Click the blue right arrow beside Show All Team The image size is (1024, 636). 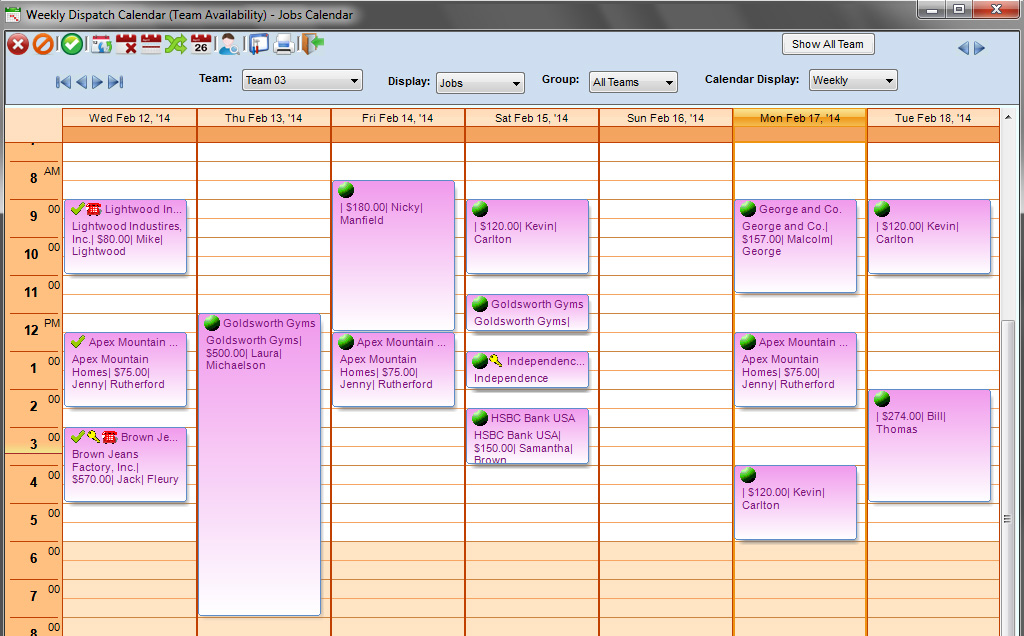point(979,48)
